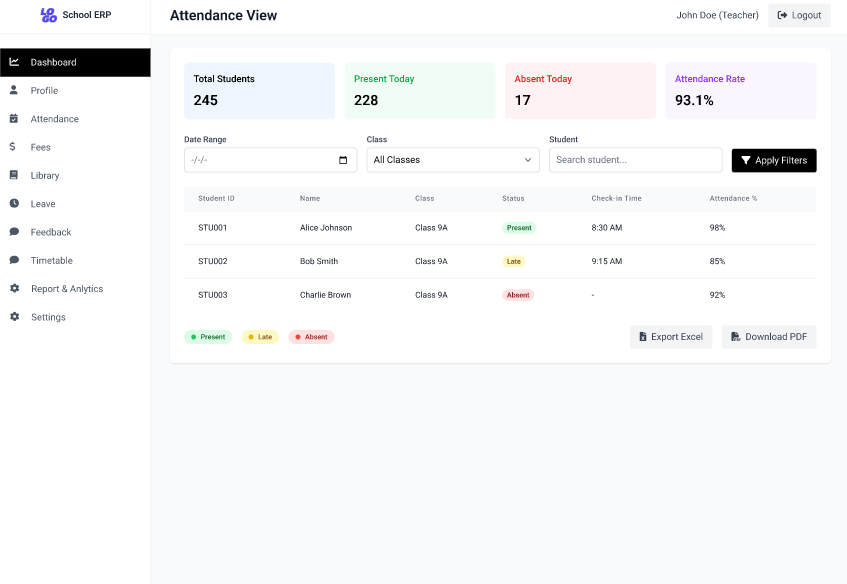This screenshot has height=584, width=847.
Task: Log out using the Logout button
Action: (x=799, y=15)
